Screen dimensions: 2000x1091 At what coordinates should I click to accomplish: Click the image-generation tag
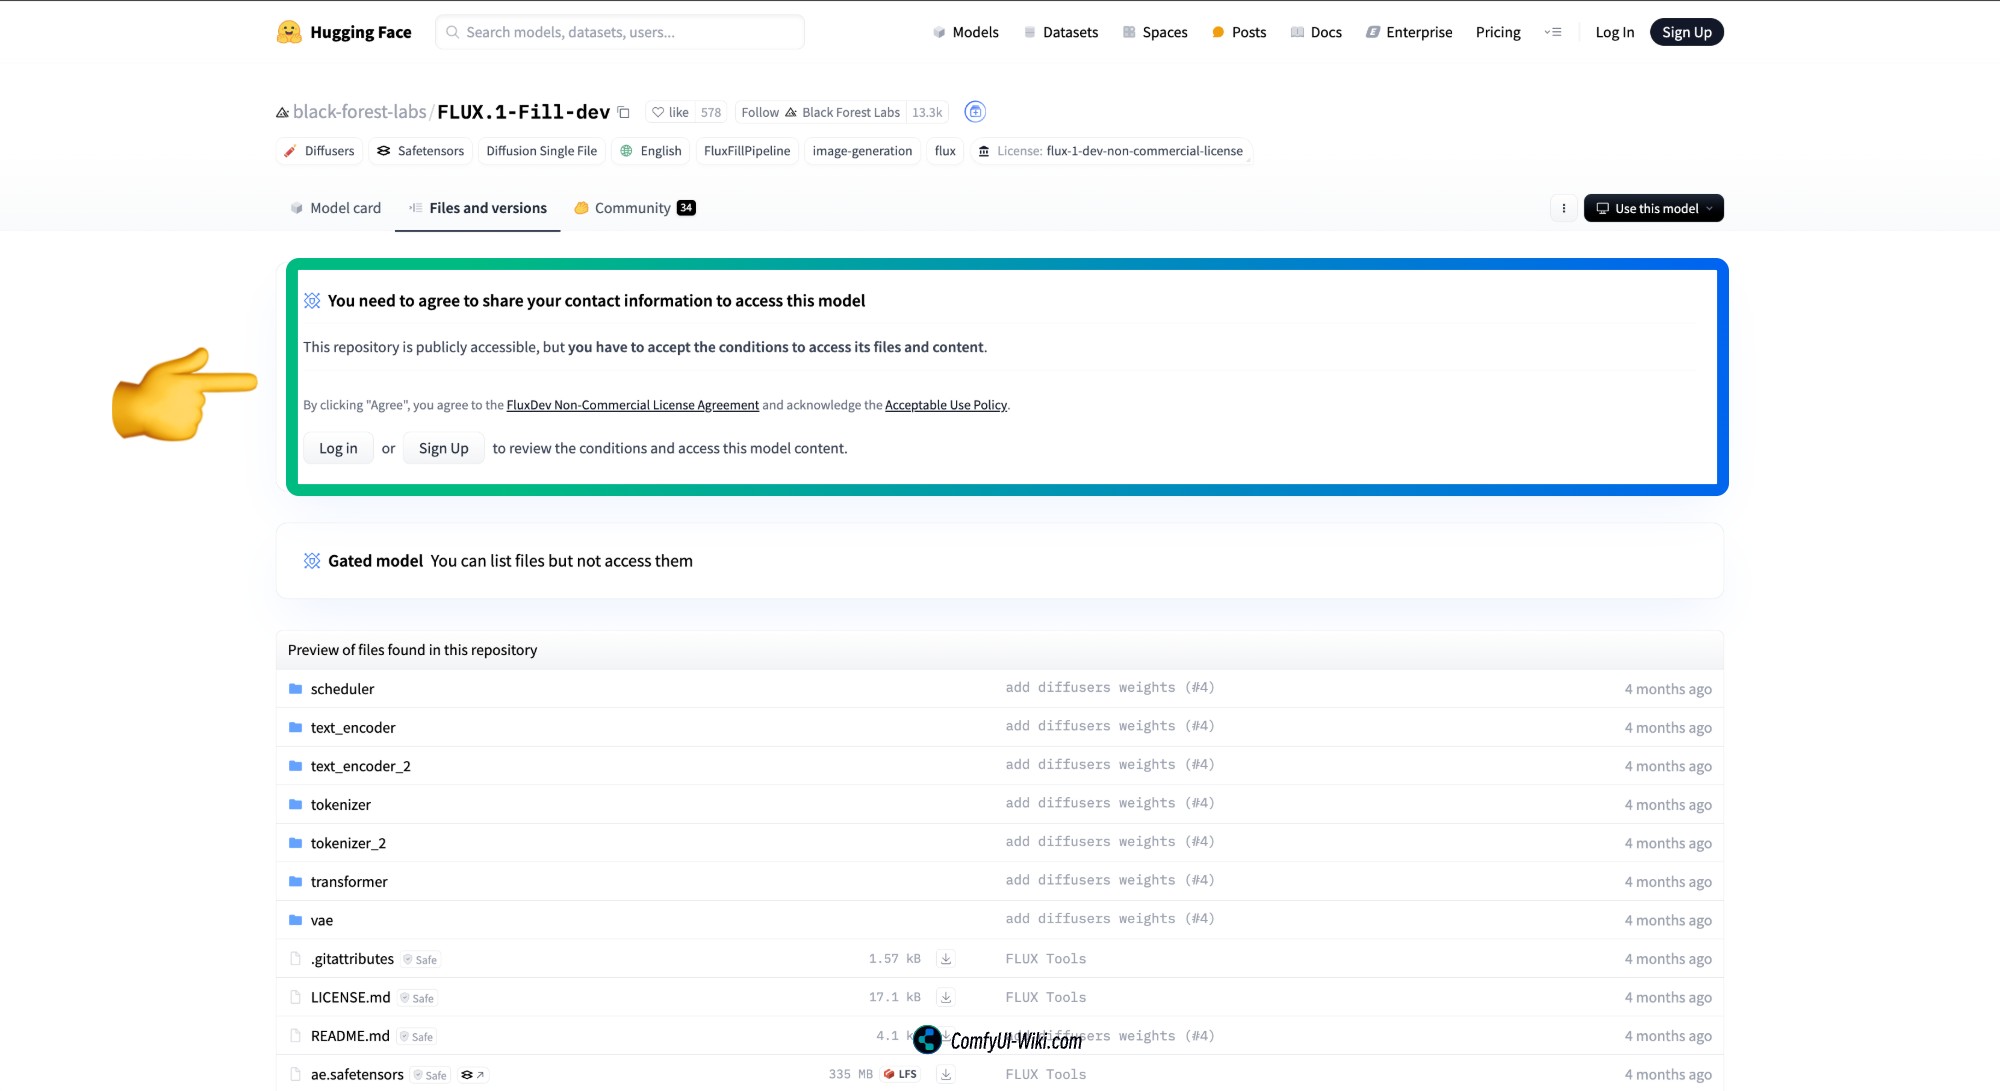tap(862, 151)
